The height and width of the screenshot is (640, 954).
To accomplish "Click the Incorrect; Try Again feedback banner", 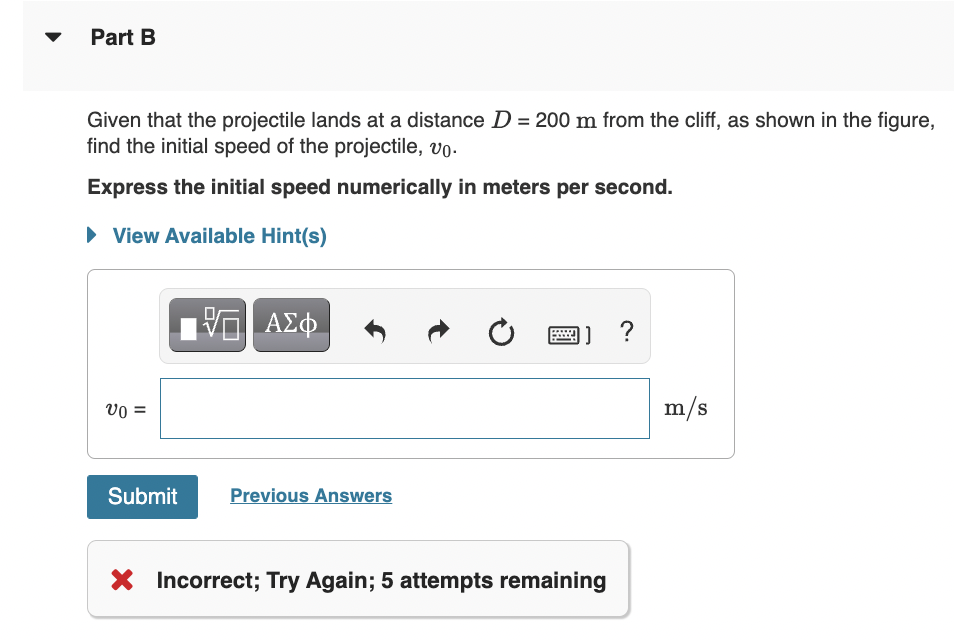I will click(x=357, y=580).
